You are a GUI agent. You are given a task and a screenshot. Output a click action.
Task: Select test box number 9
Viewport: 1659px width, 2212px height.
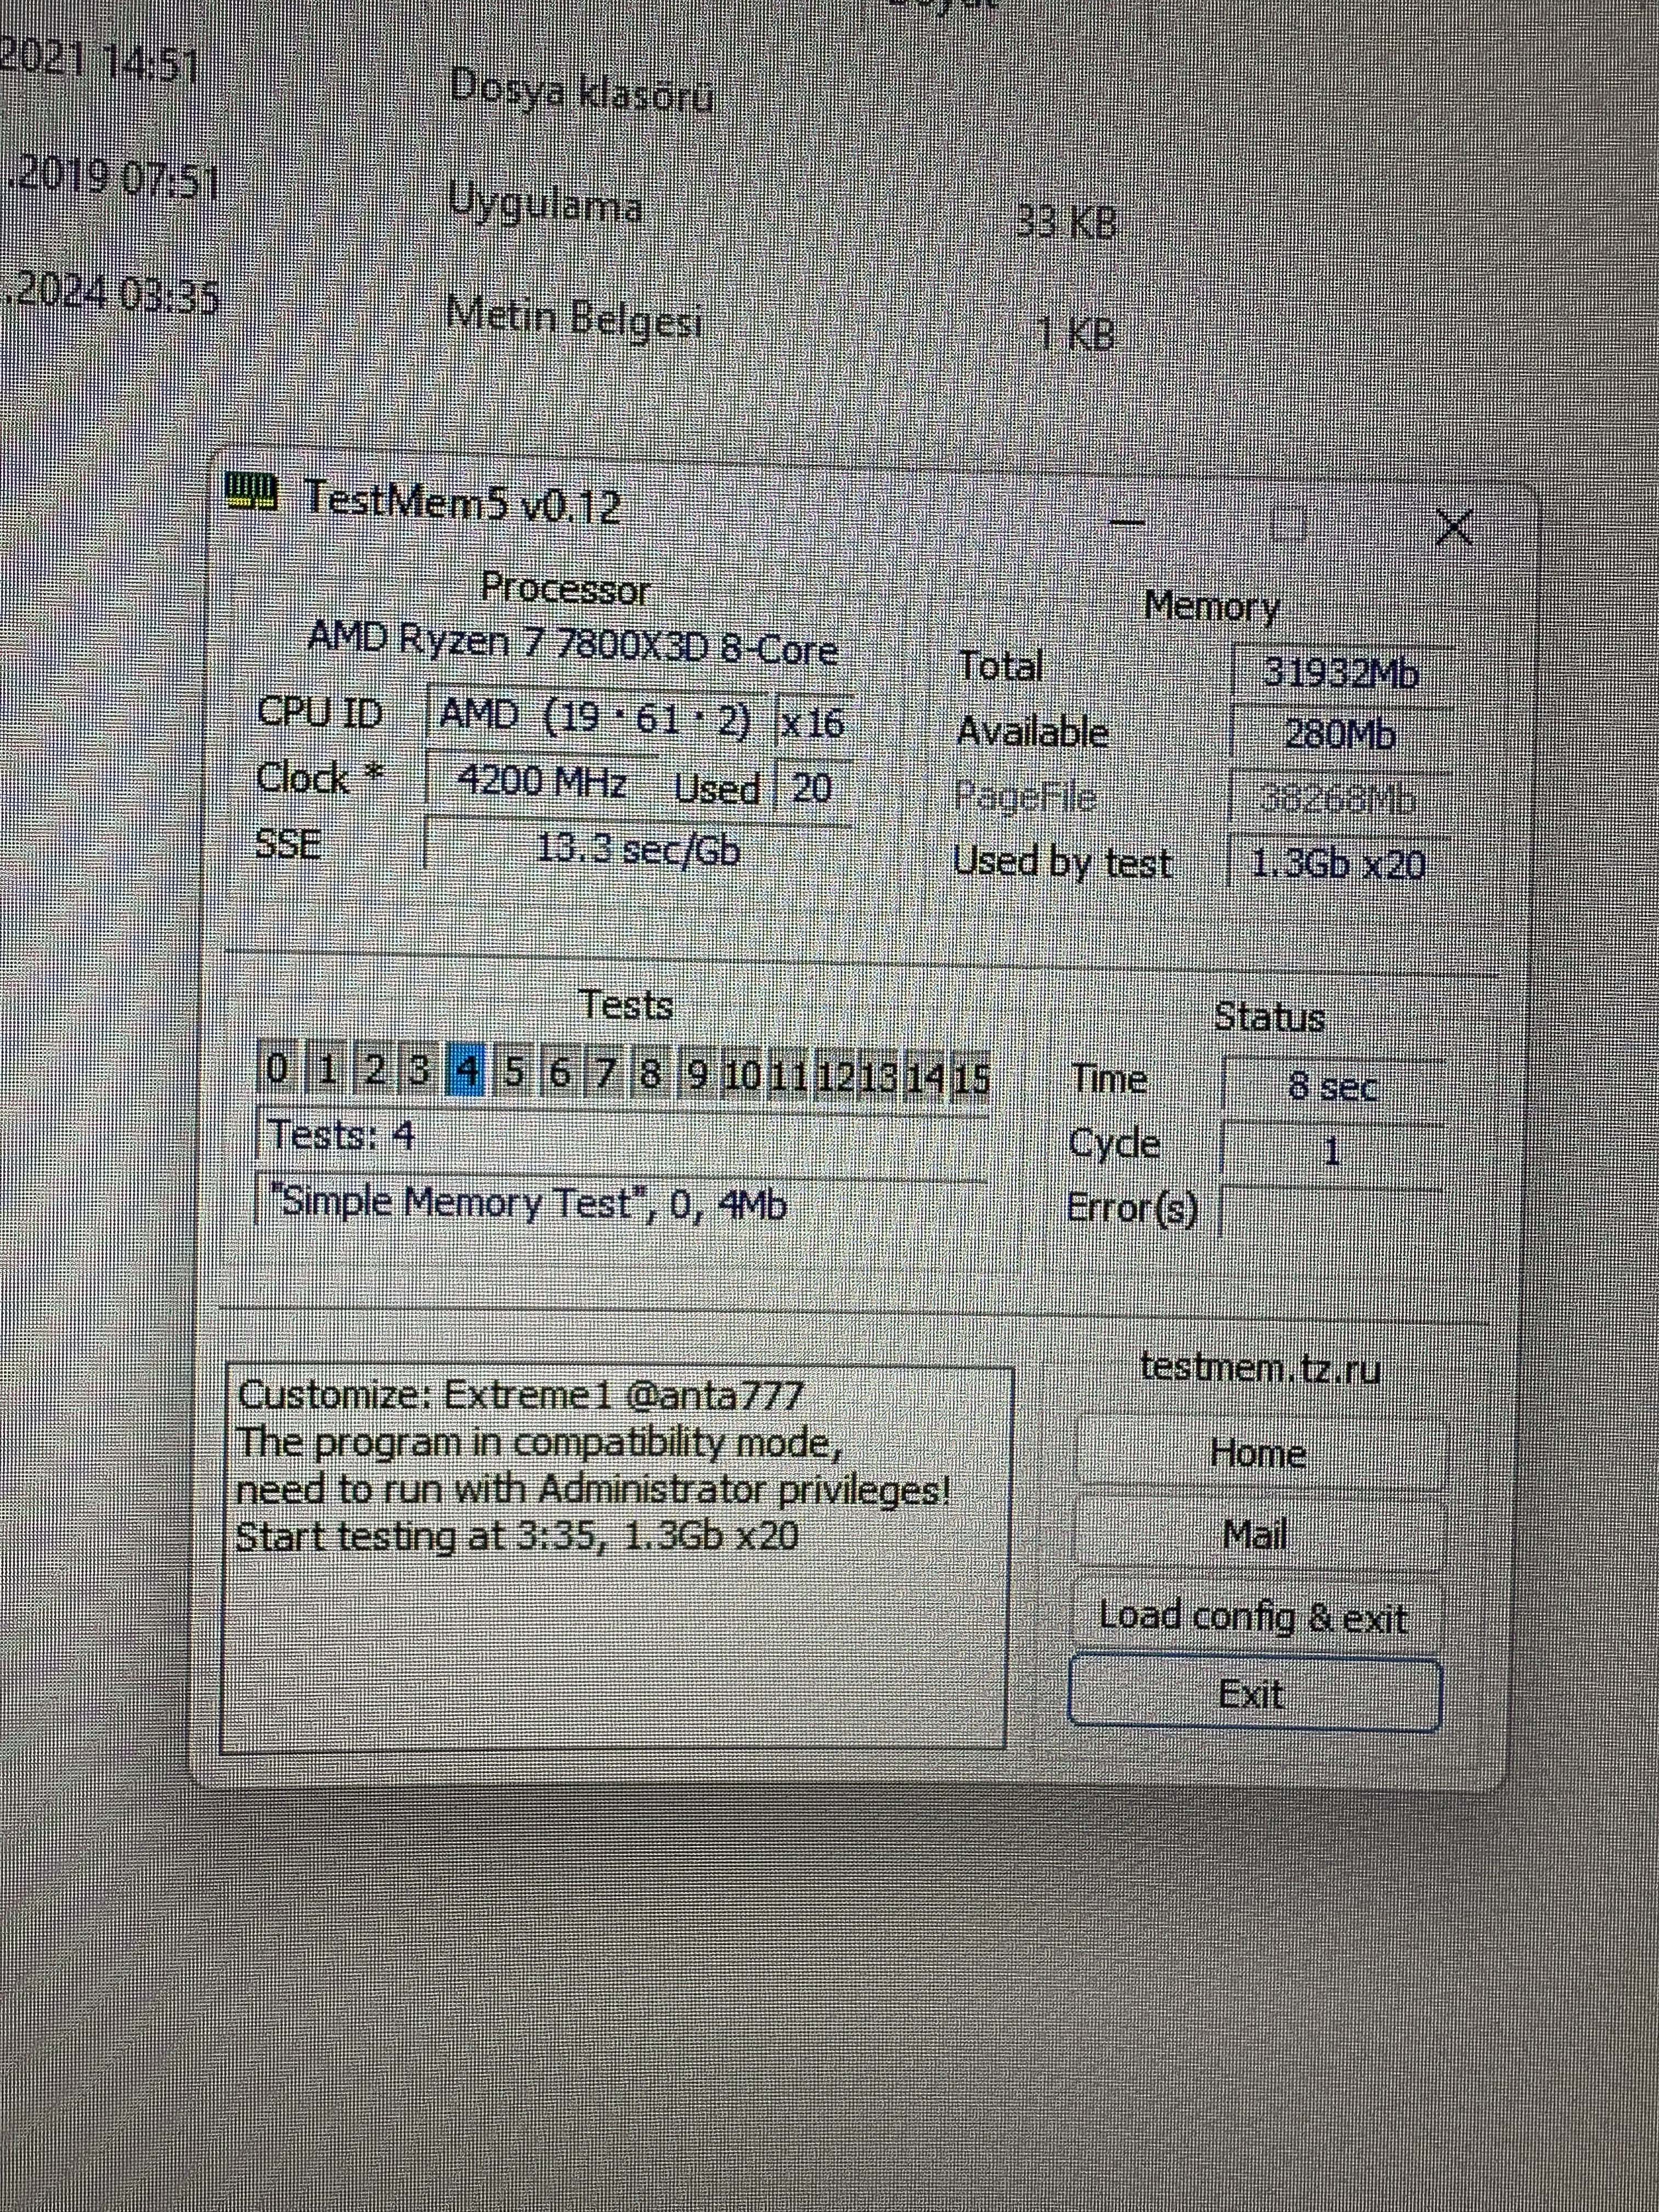click(697, 1074)
